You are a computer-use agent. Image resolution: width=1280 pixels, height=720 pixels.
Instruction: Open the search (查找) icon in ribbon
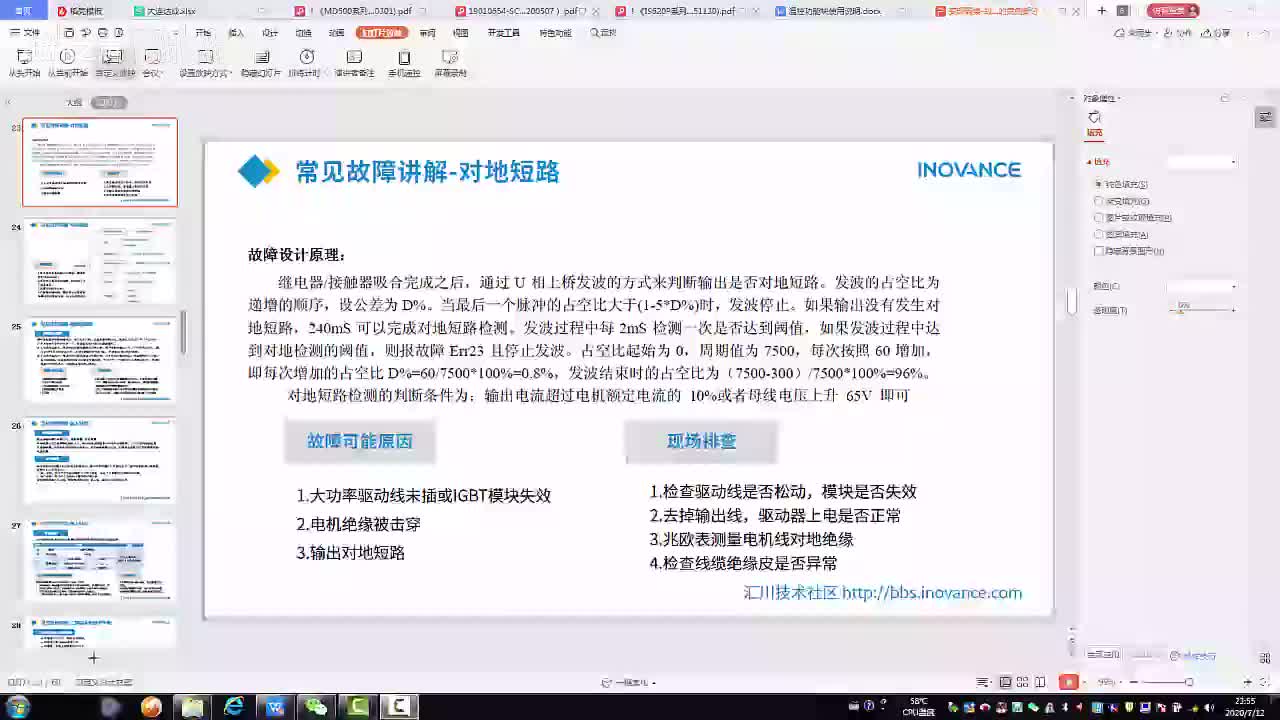(603, 33)
